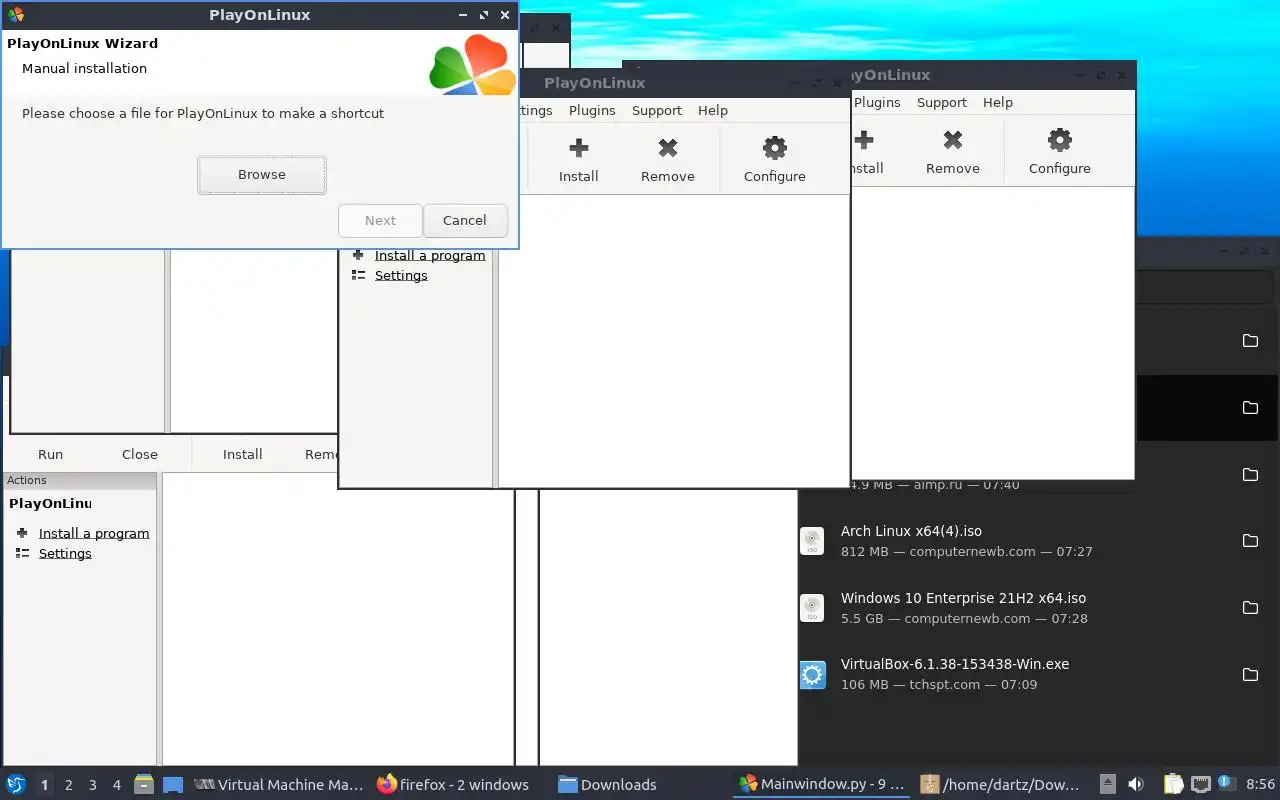This screenshot has width=1280, height=800.
Task: Click the greyed Next button in wizard
Action: [x=380, y=221]
